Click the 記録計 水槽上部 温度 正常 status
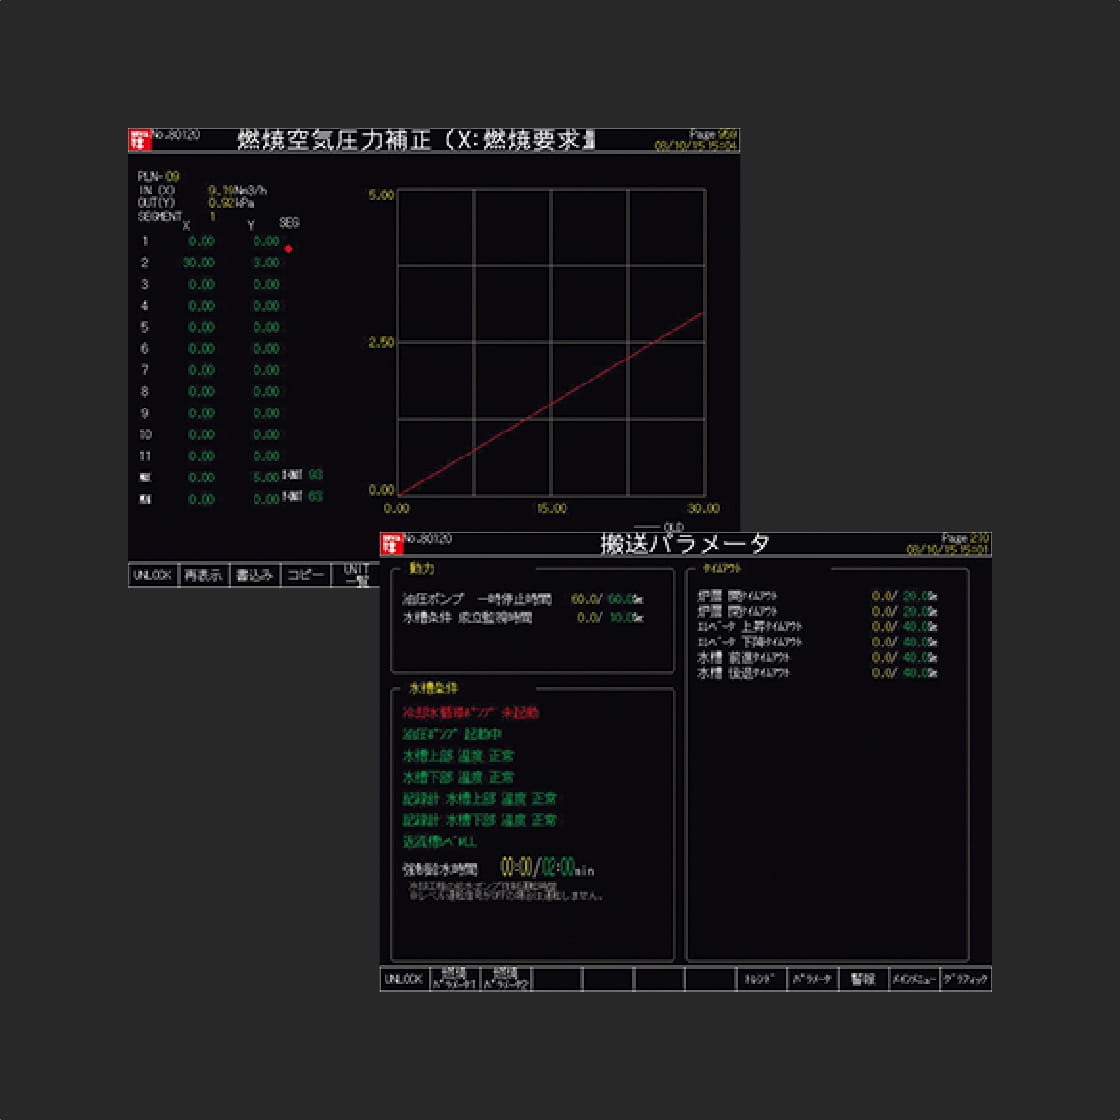 tap(479, 799)
